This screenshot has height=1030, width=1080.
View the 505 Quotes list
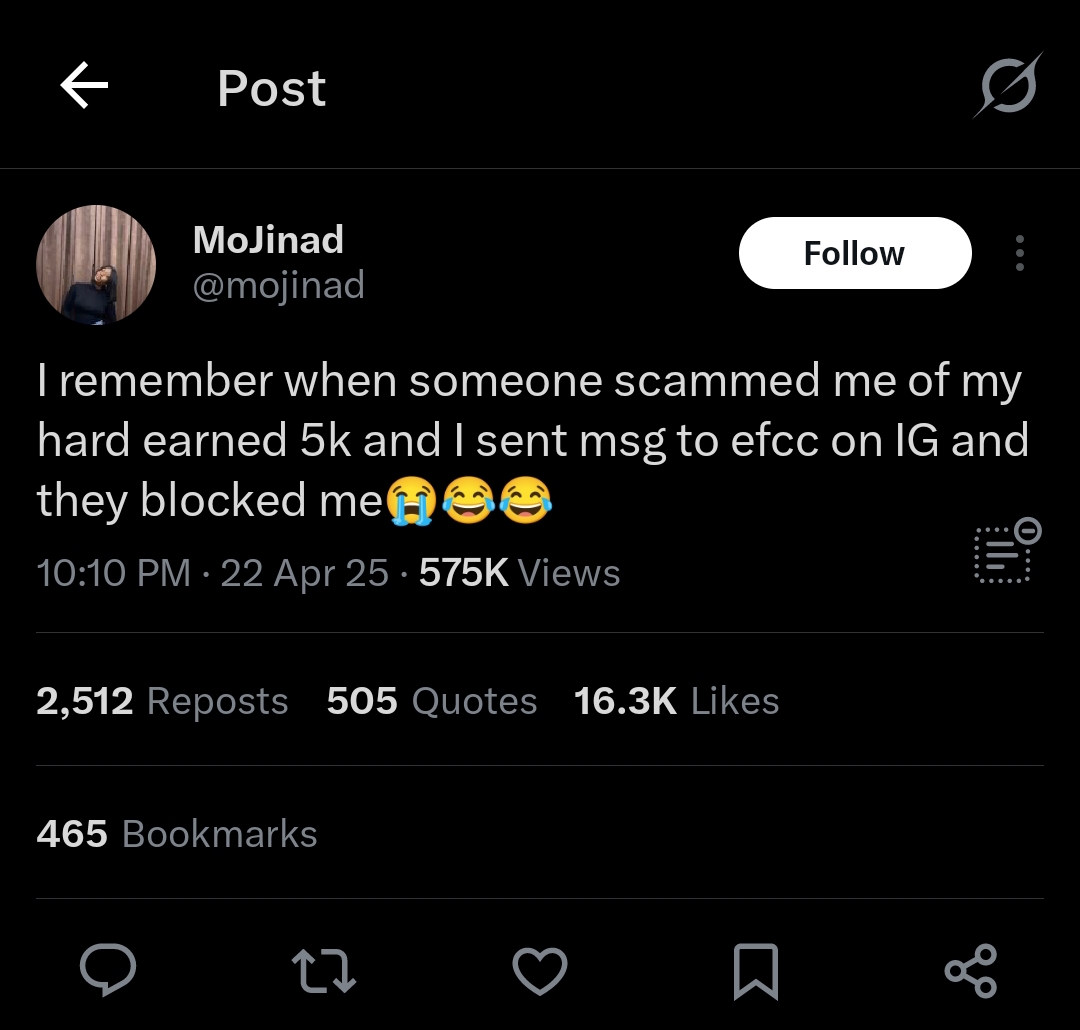pos(432,701)
